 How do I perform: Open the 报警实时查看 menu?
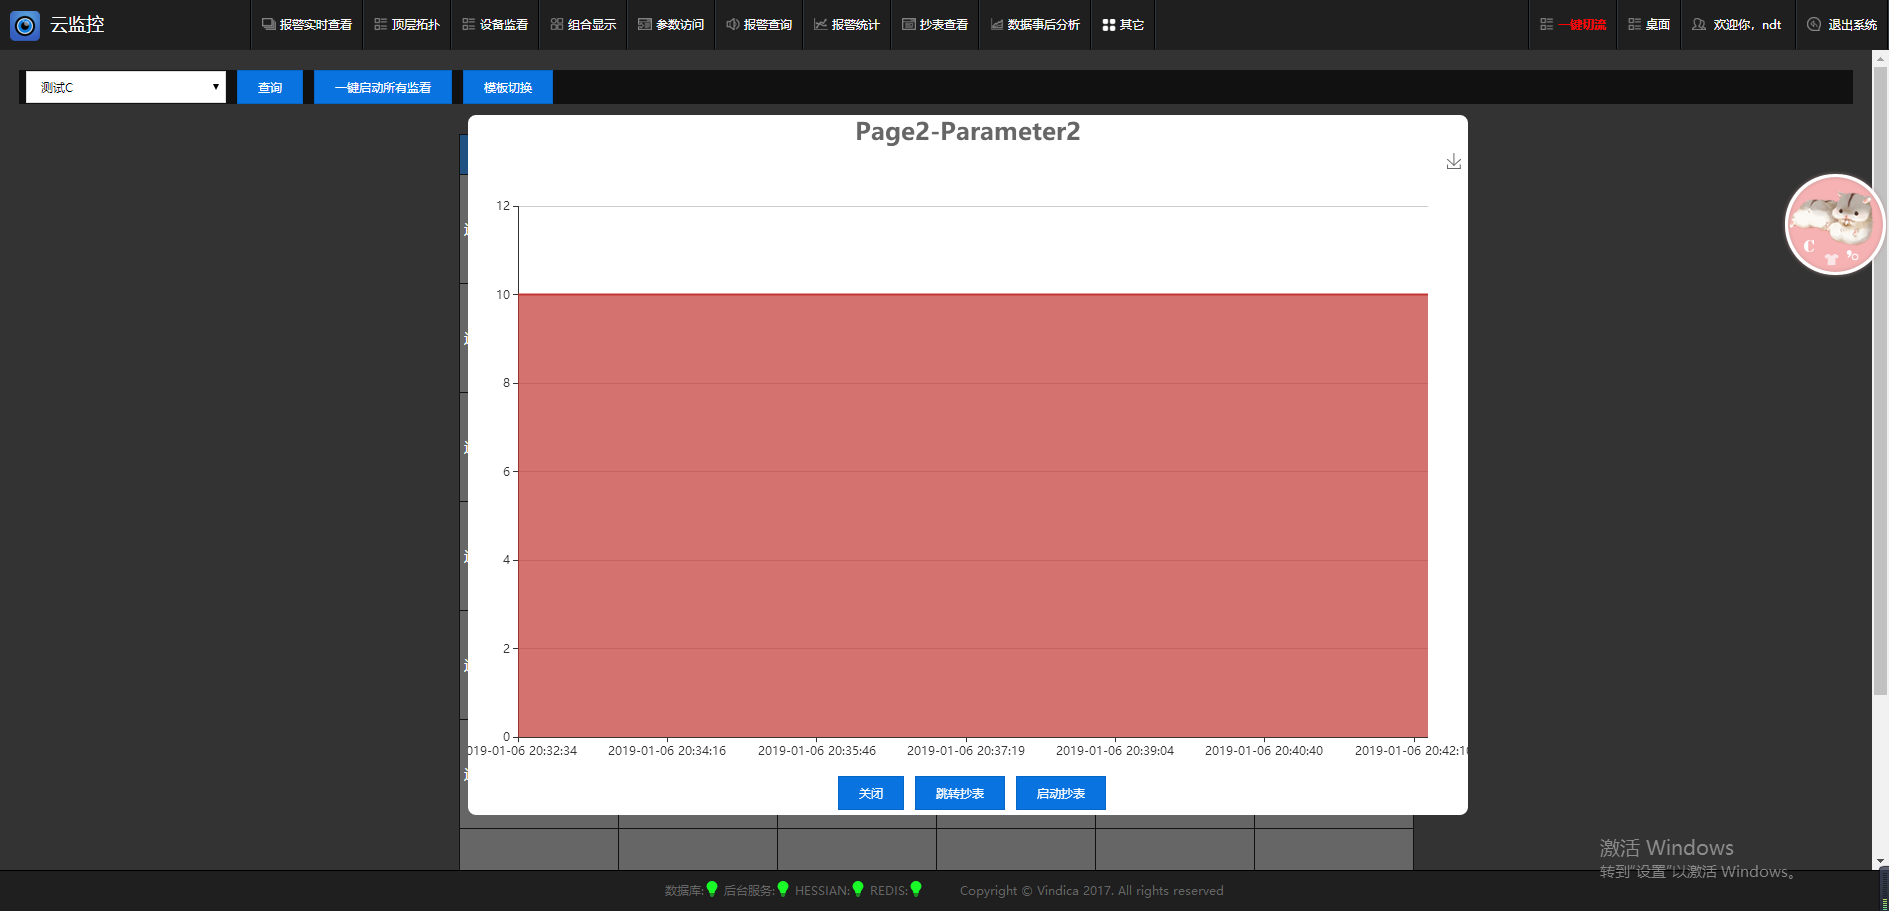[307, 25]
